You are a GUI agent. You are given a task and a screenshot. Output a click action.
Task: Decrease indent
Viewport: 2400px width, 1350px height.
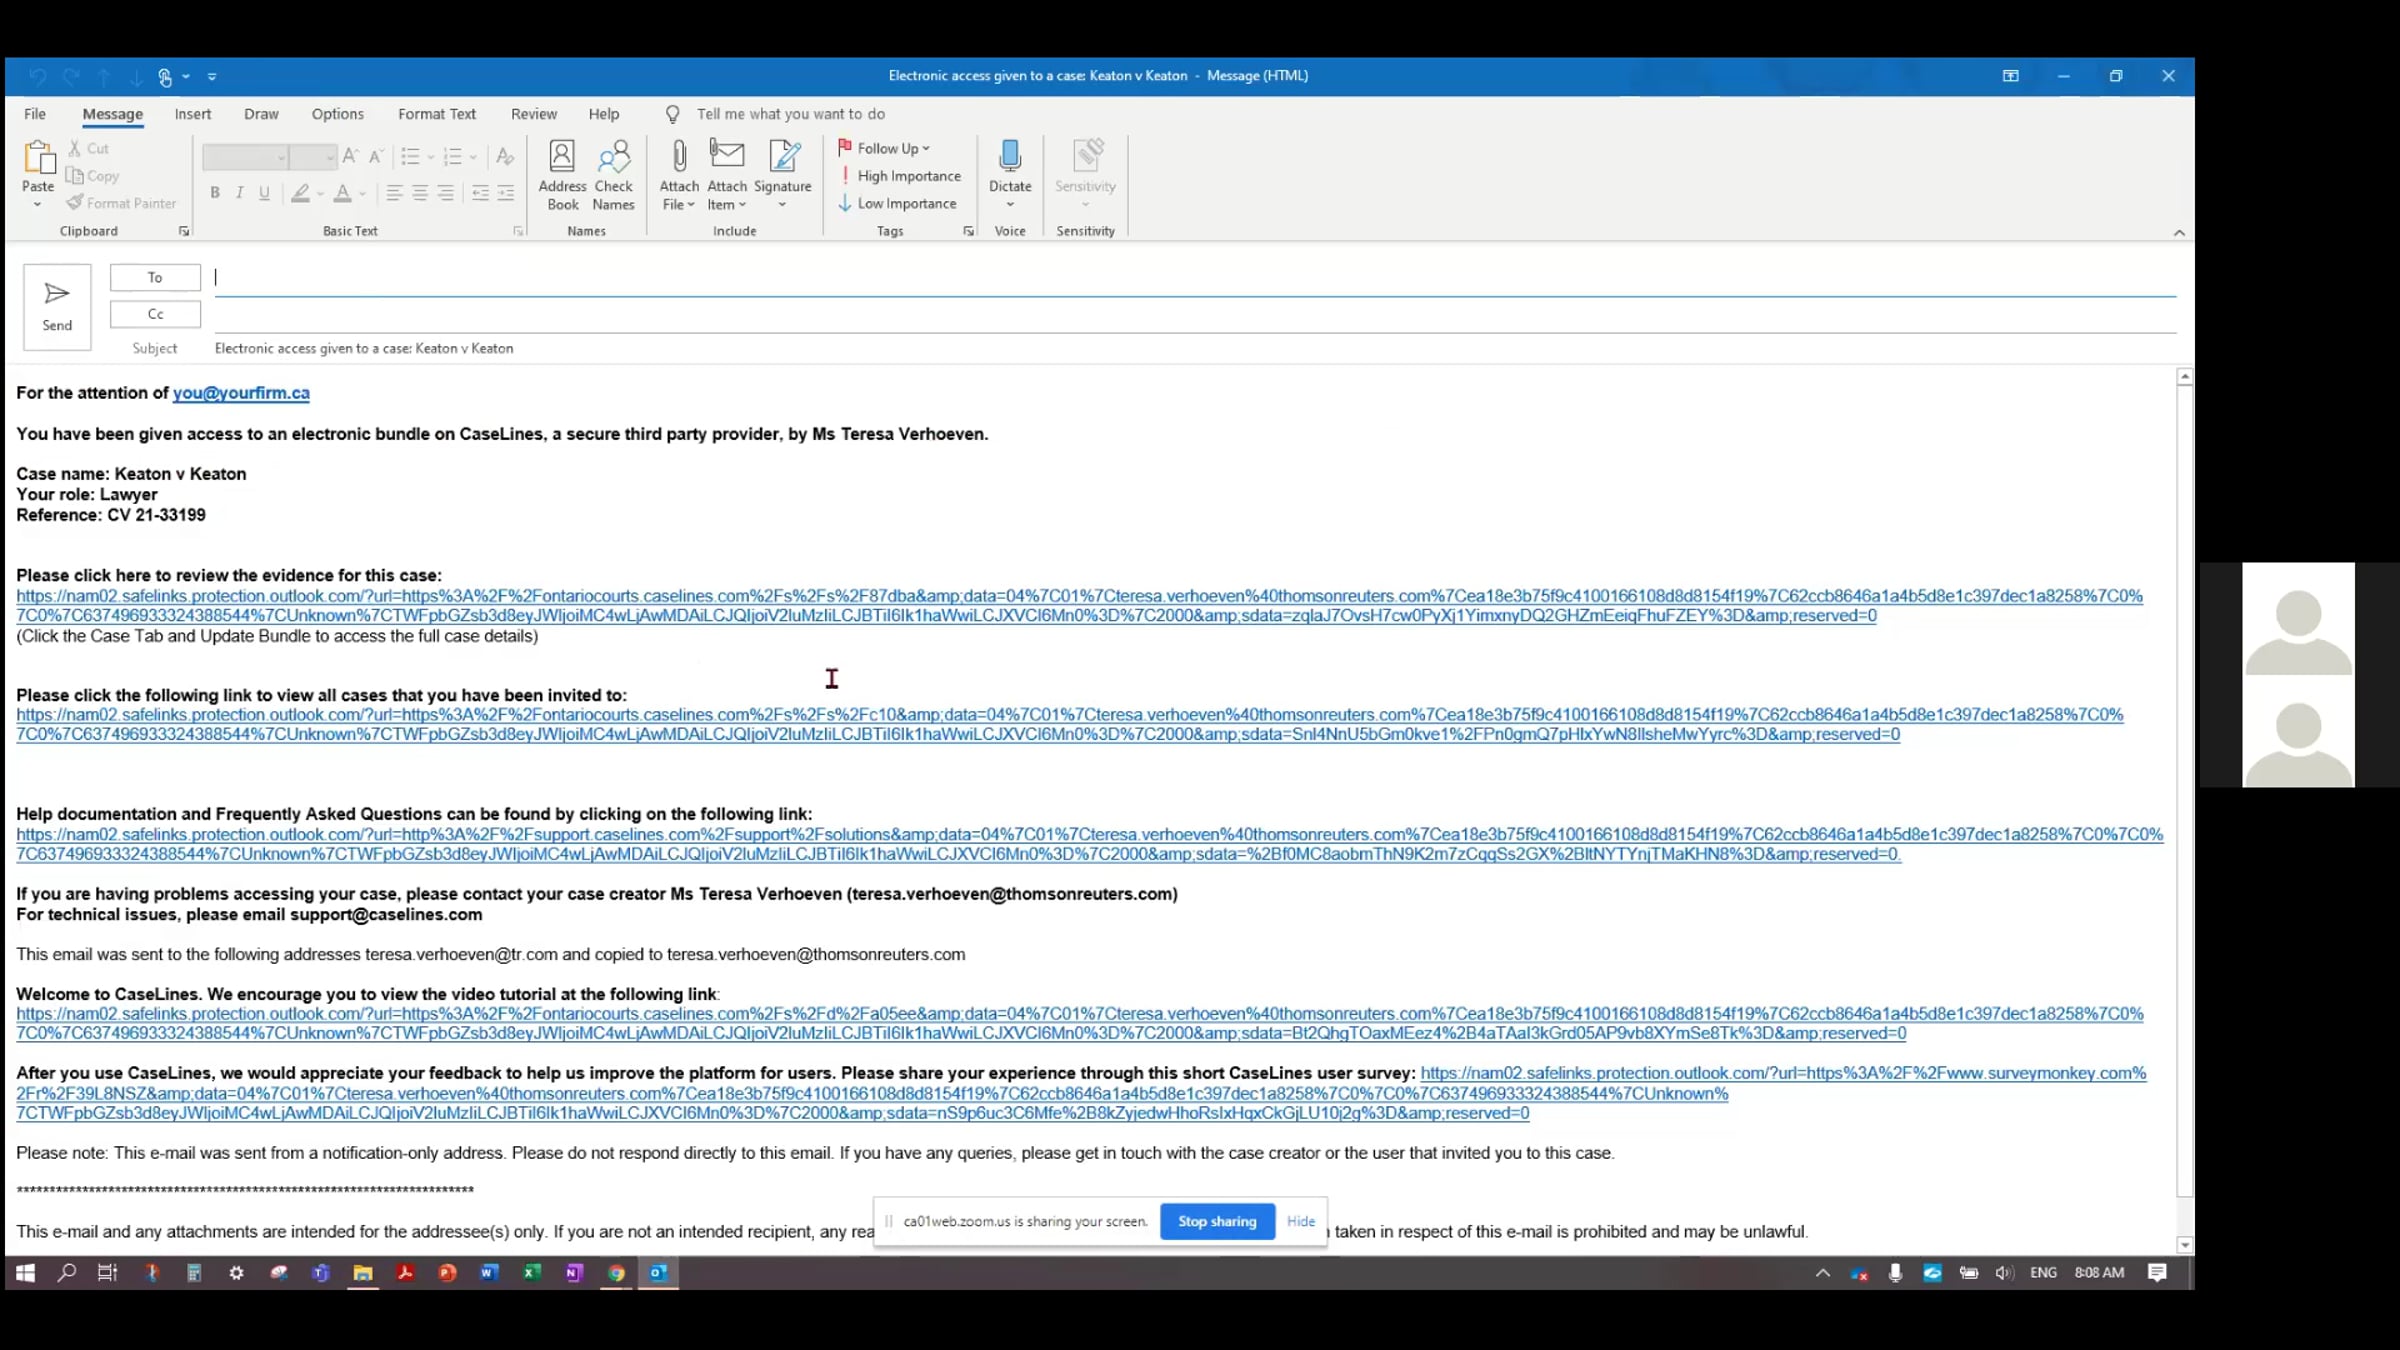click(x=481, y=193)
